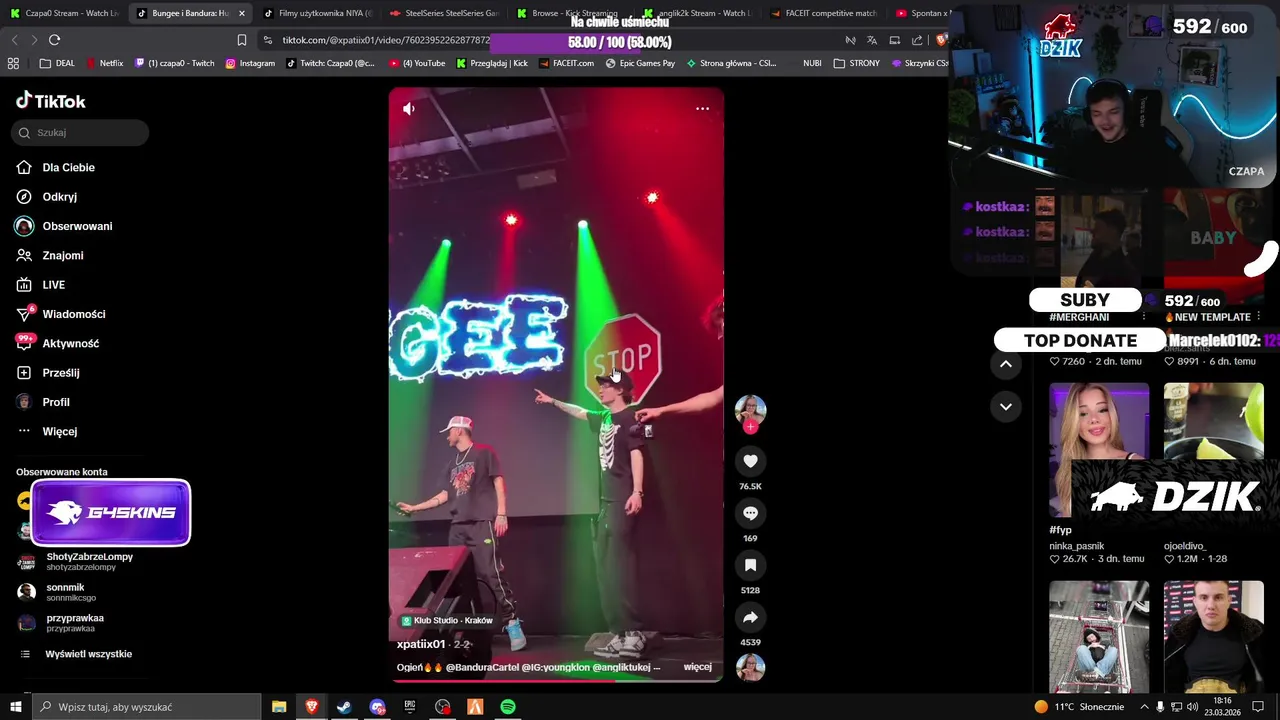The width and height of the screenshot is (1280, 720).
Task: Bookmark this page icon in address bar
Action: pos(241,40)
